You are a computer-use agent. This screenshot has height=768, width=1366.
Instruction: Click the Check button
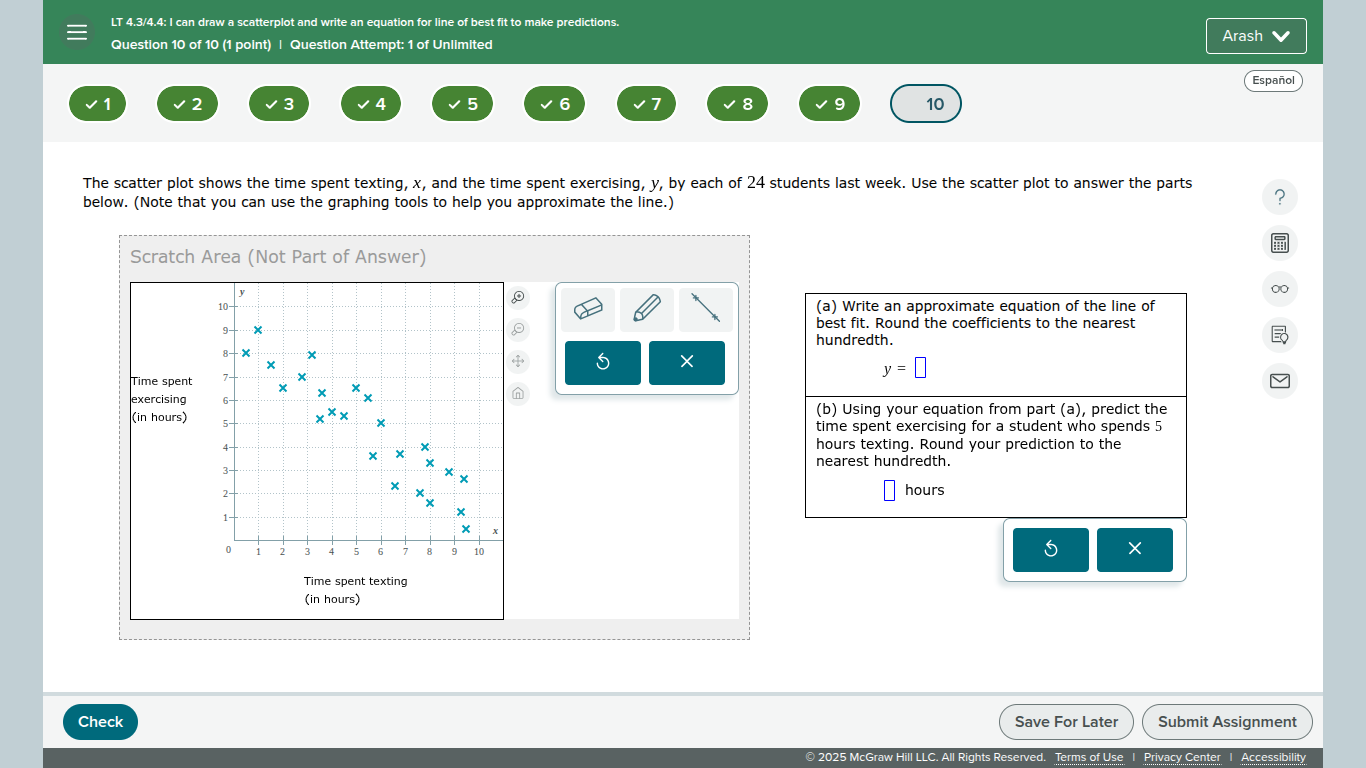[100, 721]
